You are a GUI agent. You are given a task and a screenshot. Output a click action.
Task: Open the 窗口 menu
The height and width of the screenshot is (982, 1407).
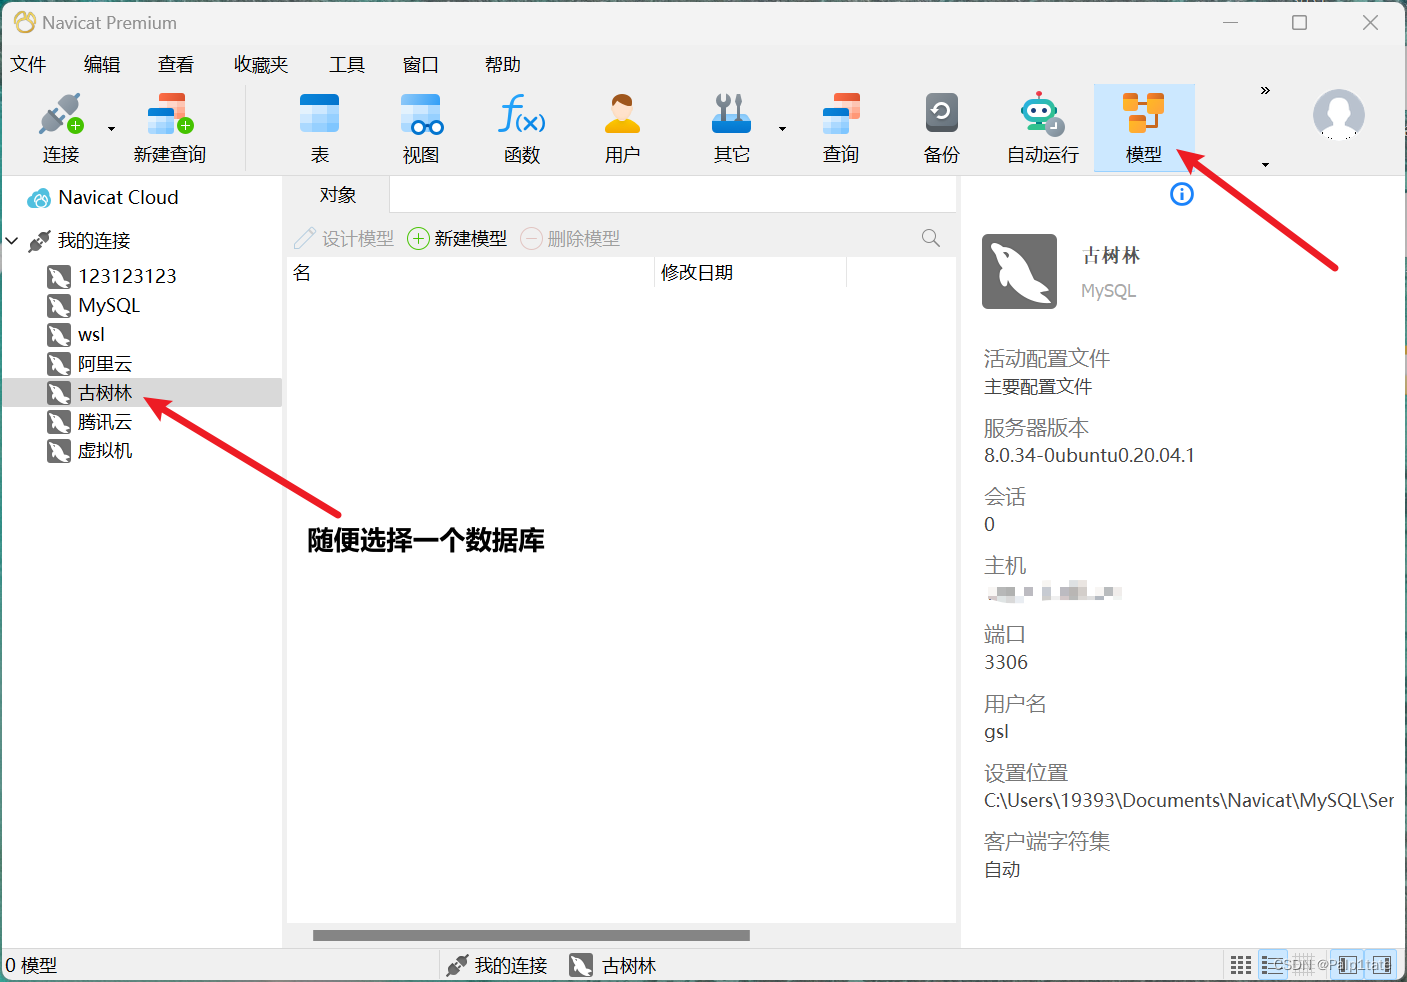421,65
